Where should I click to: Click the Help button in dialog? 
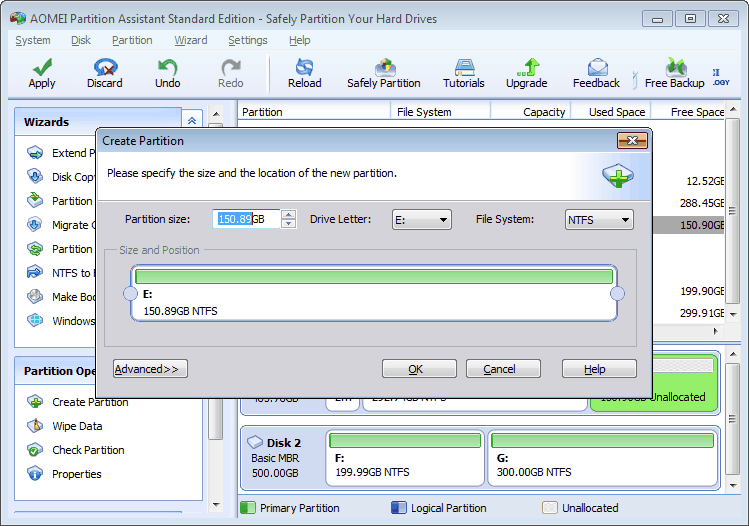(x=599, y=369)
